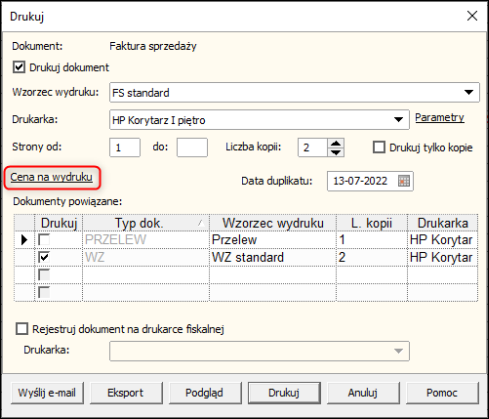Enable Drukuj tylko kopie checkbox

click(379, 147)
